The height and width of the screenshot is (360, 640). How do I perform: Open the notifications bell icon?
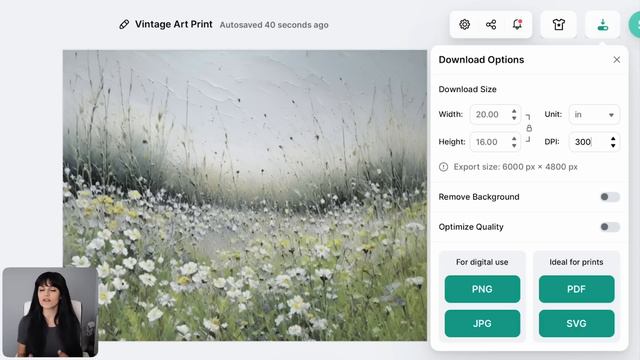click(518, 24)
